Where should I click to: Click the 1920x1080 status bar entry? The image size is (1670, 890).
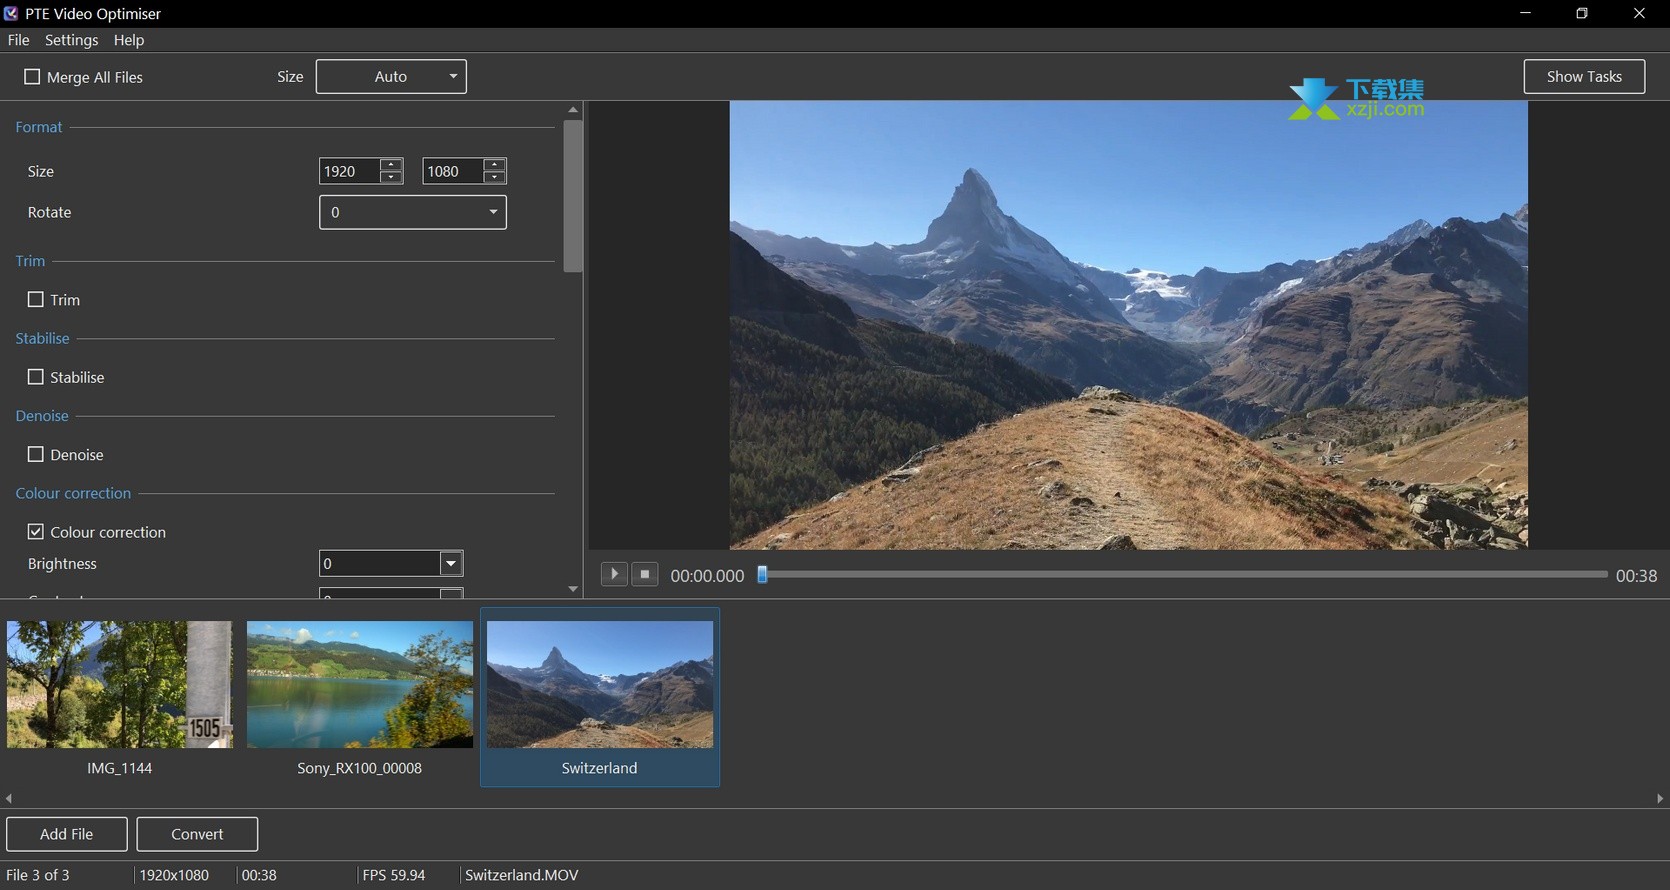coord(174,875)
